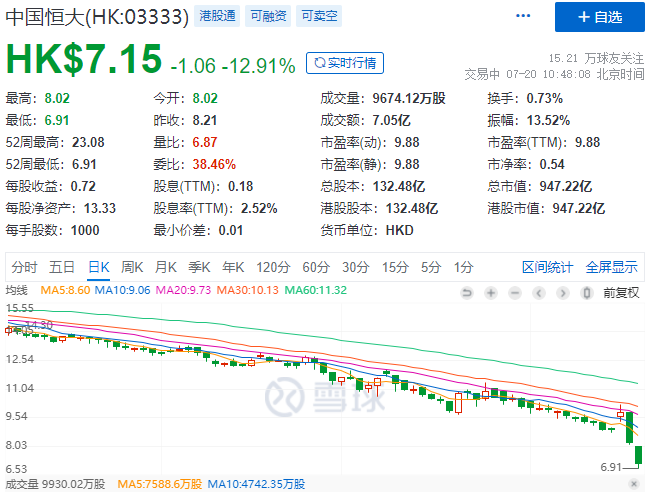Close the volume panel with the X icon

[634, 484]
